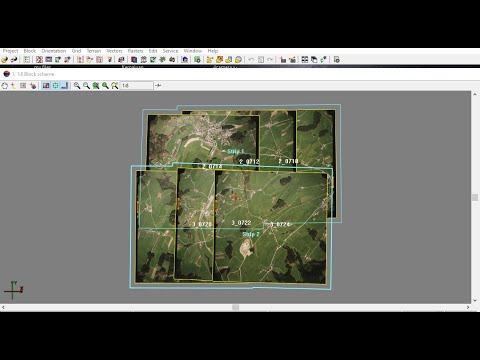This screenshot has height=360, width=480.
Task: Click the arrow button beside the zoom field
Action: [158, 86]
